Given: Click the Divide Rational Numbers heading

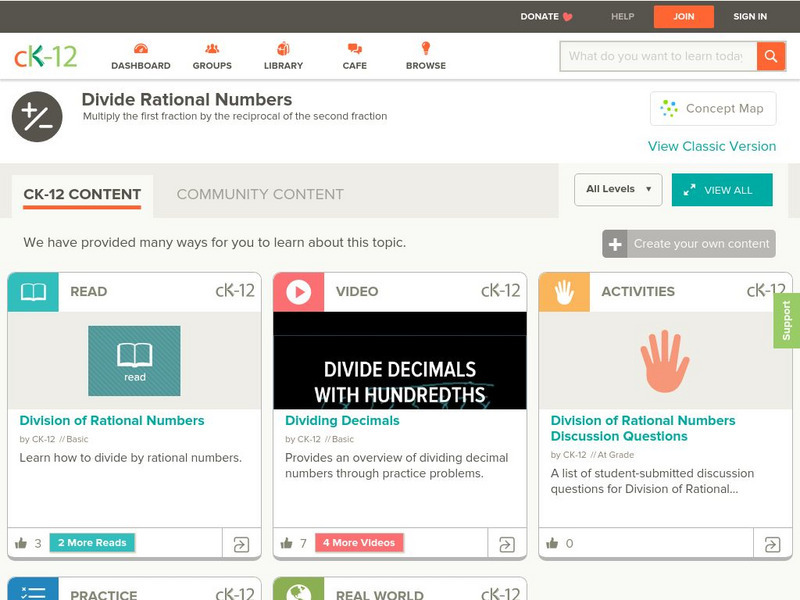Looking at the screenshot, I should (x=187, y=99).
